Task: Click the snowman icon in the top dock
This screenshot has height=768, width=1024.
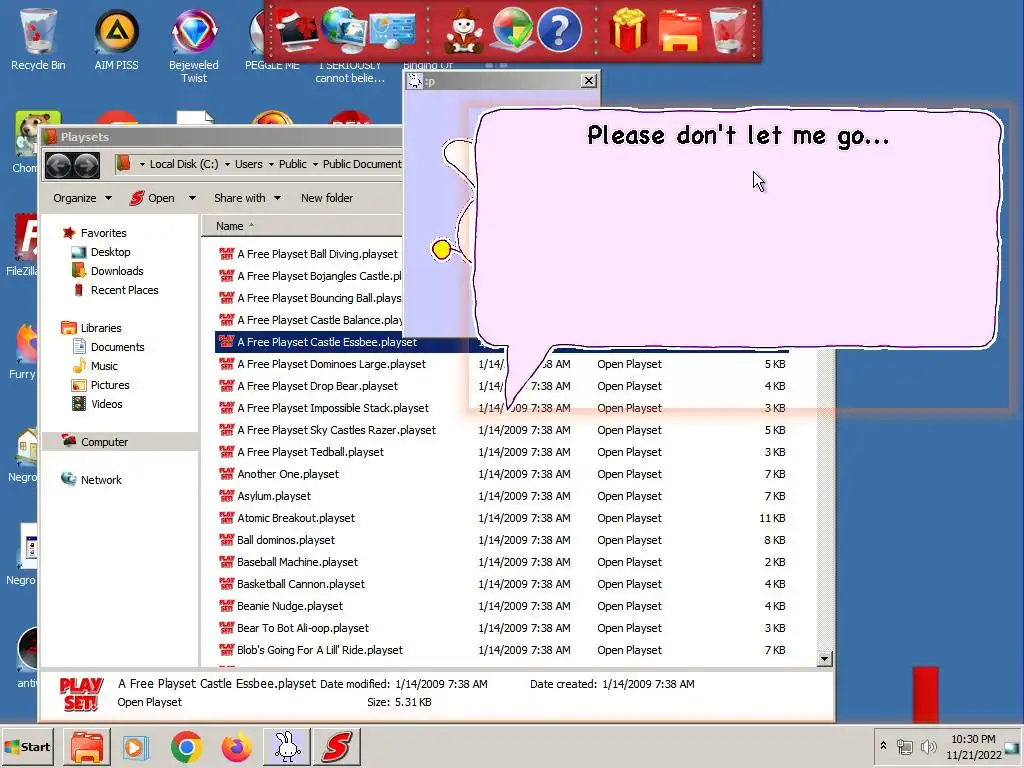Action: pyautogui.click(x=464, y=30)
